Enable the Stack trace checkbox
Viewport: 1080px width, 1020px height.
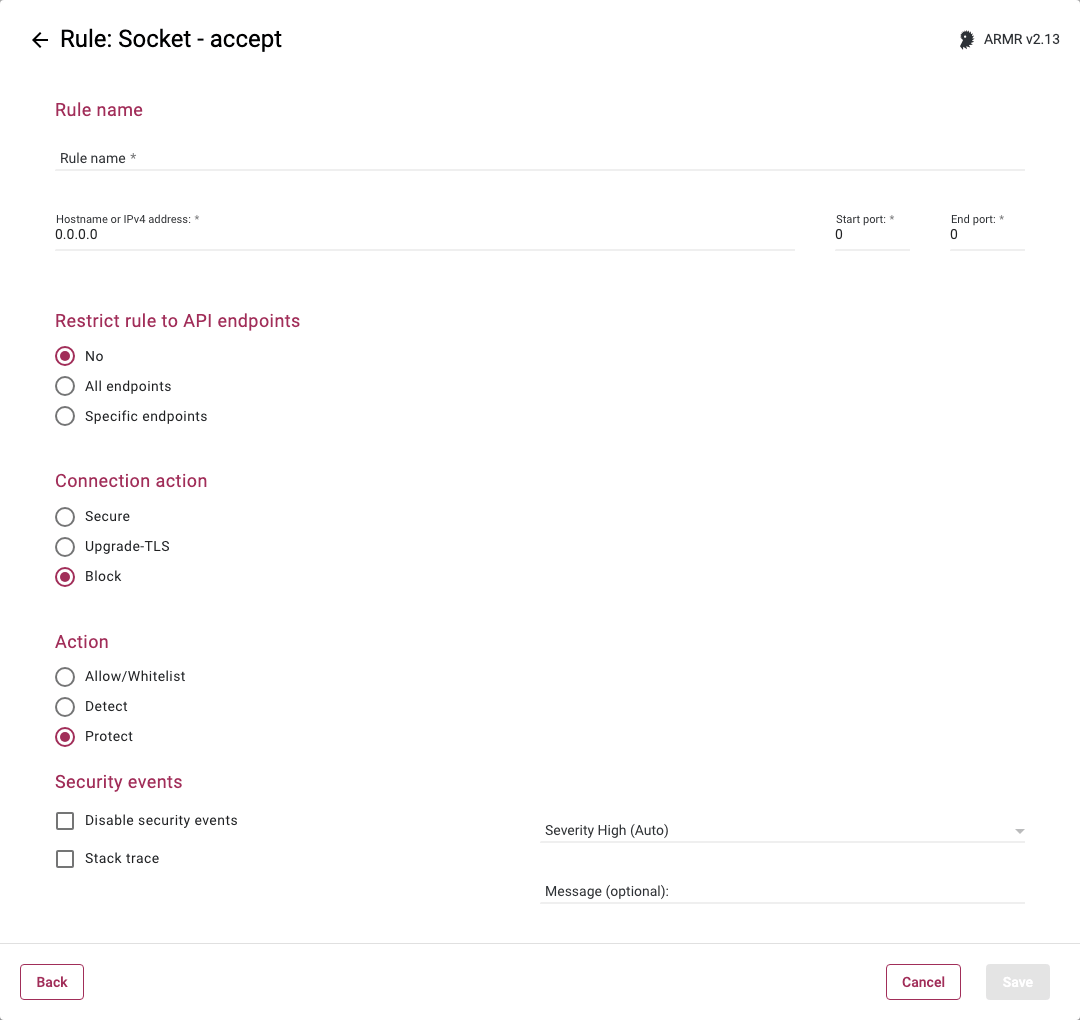click(65, 858)
